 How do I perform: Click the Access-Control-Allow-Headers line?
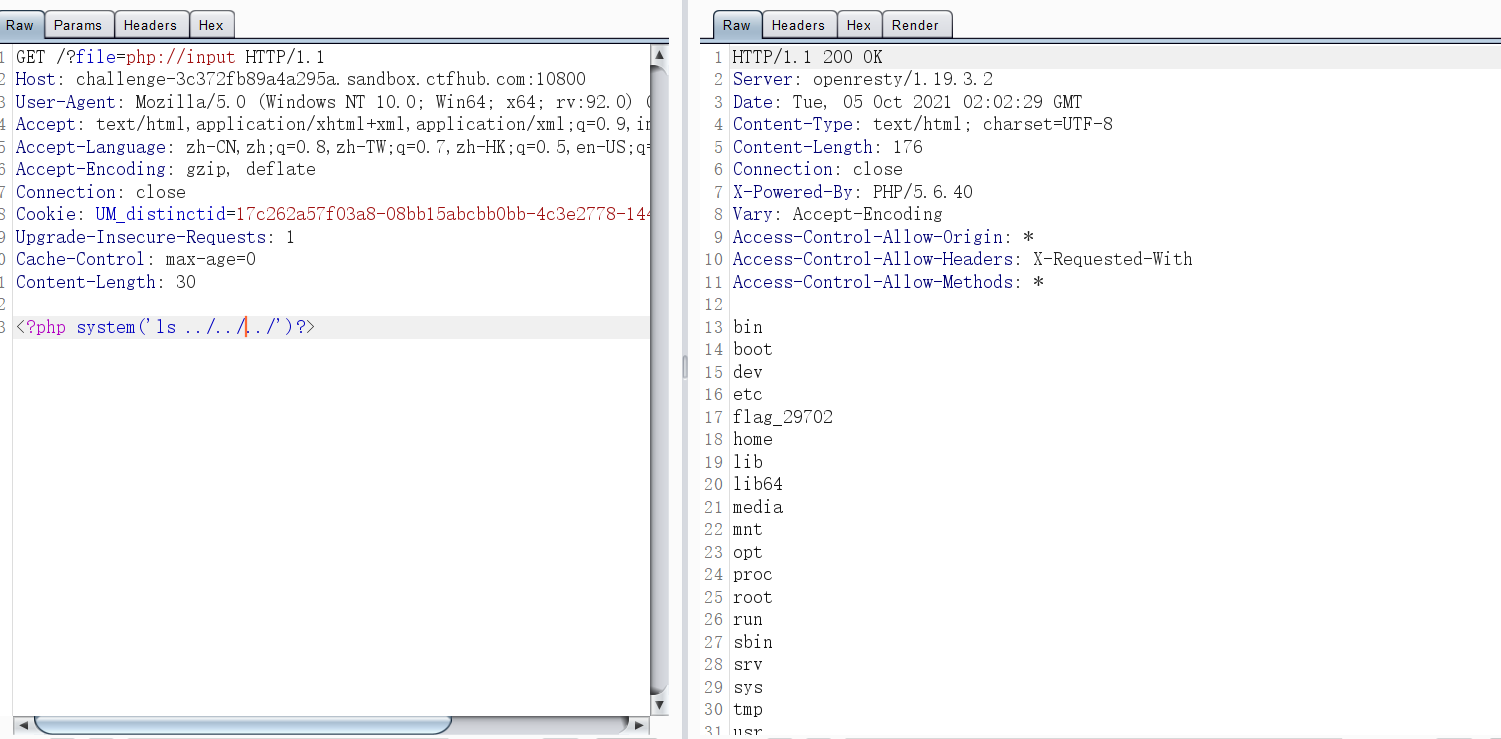[x=963, y=259]
